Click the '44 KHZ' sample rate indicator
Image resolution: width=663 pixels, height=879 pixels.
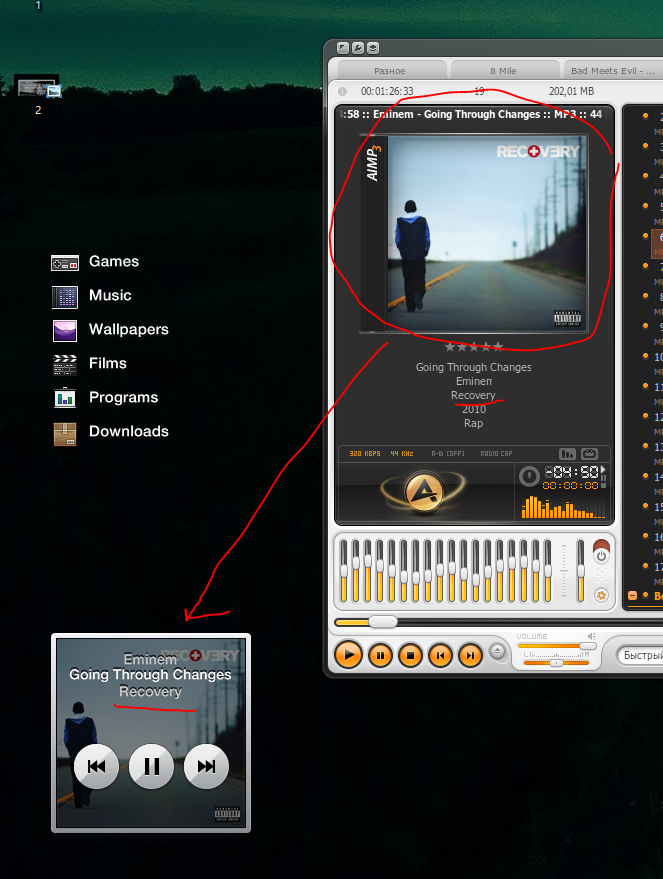coord(402,454)
